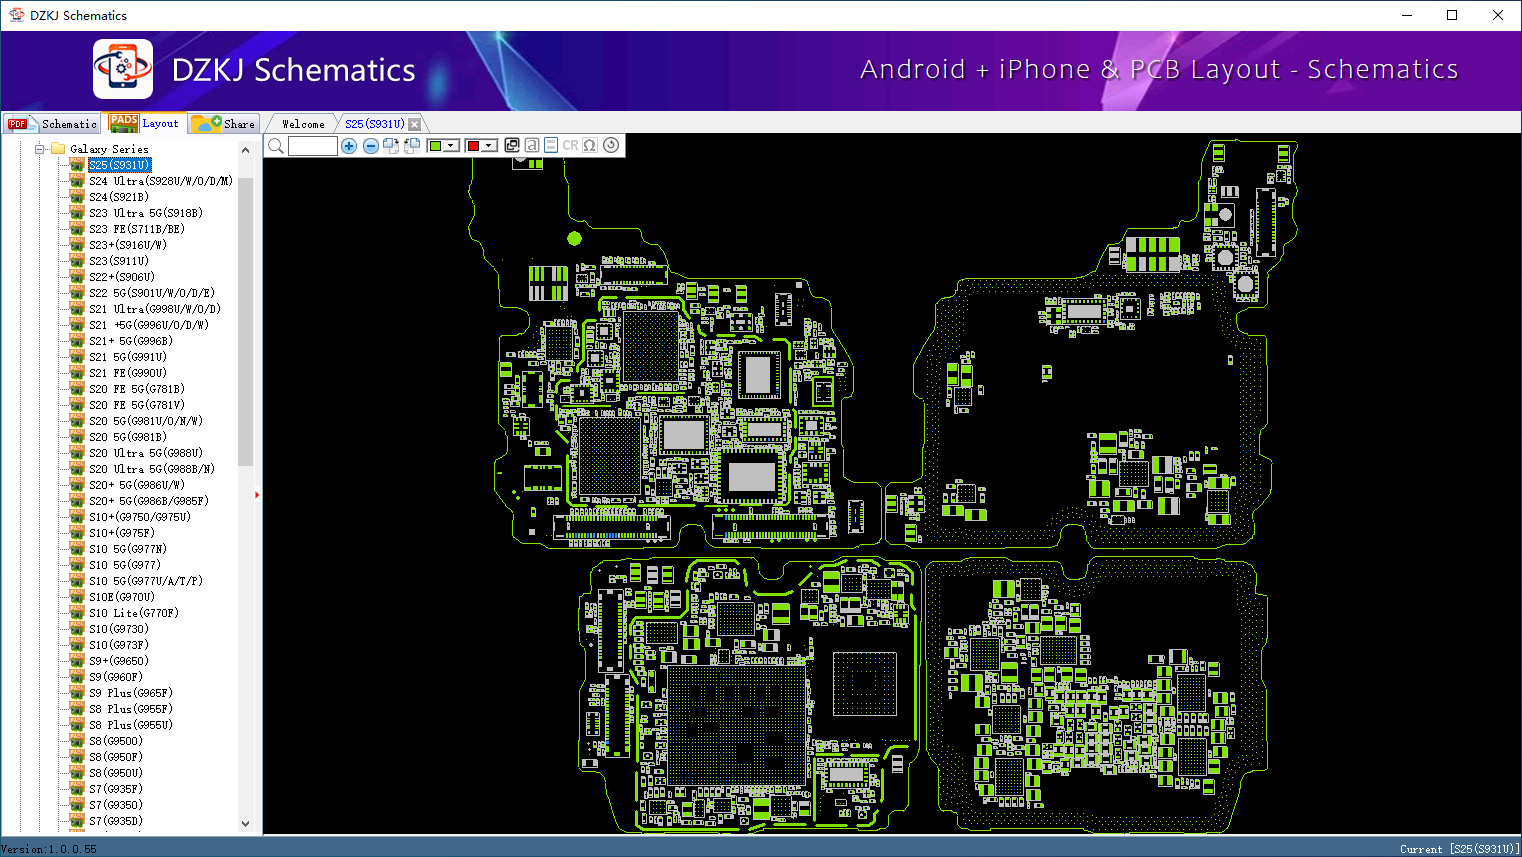Toggle the letter 'a' text display icon

coord(532,145)
